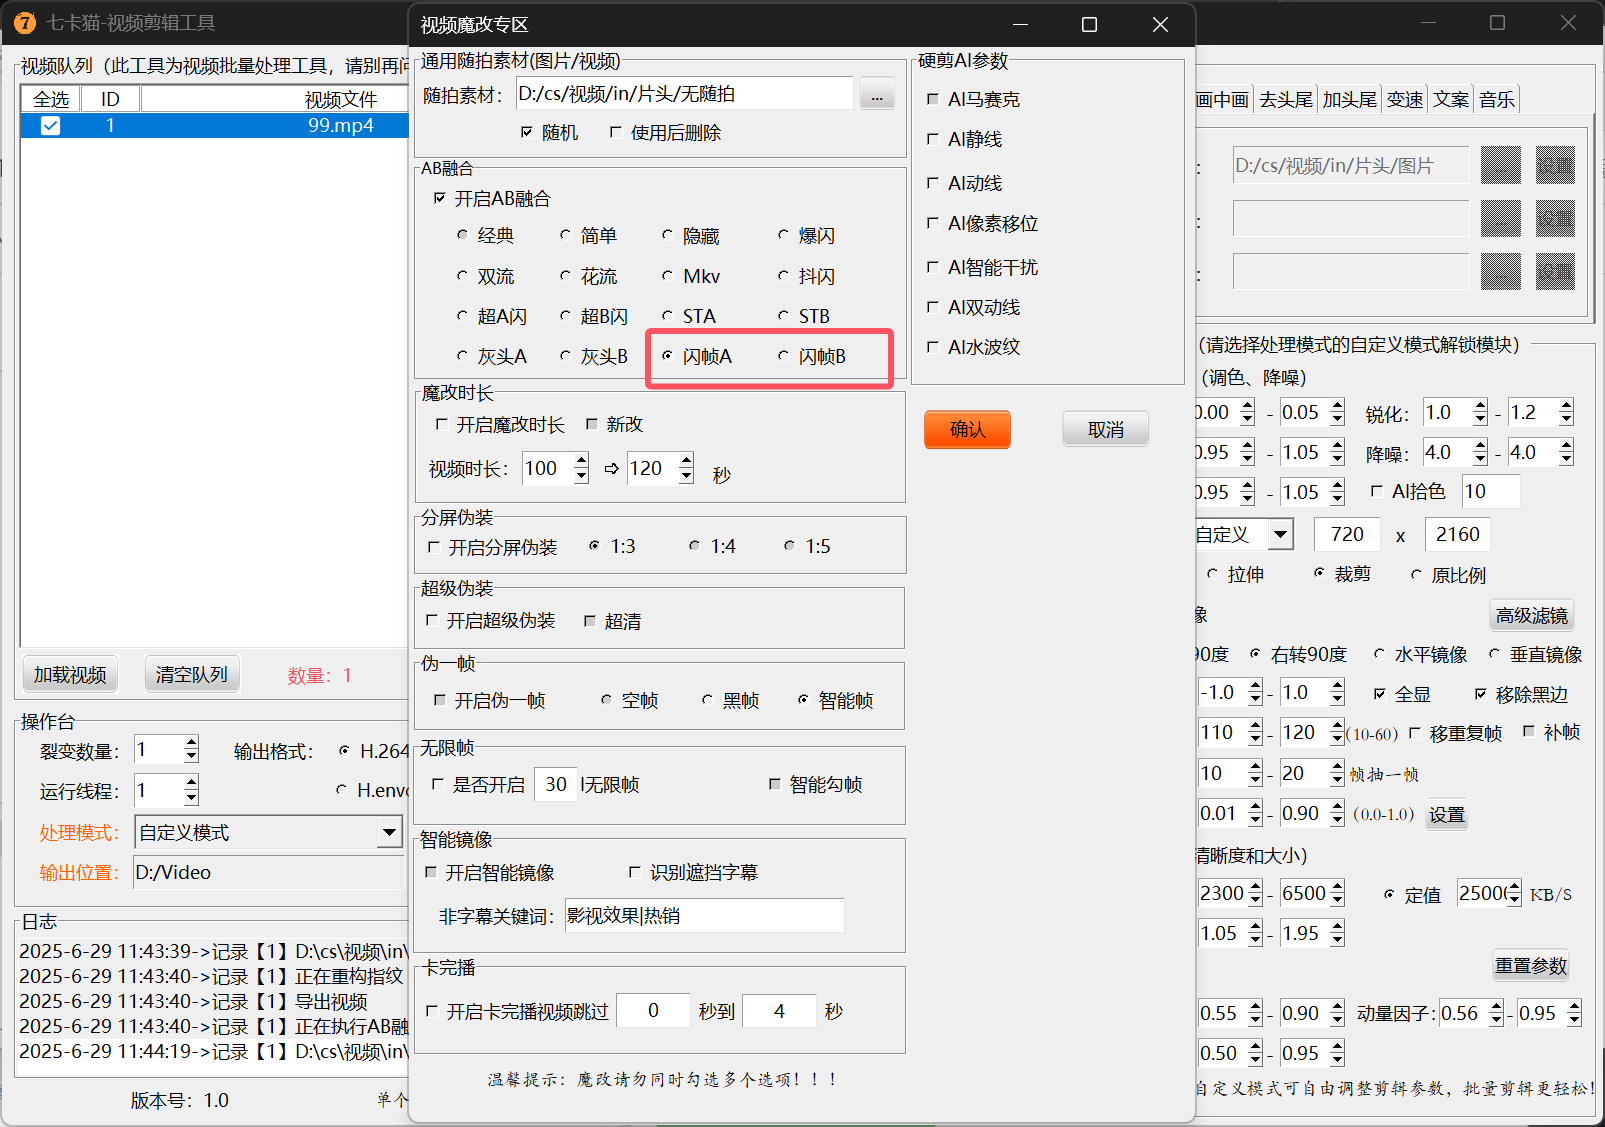Viewport: 1605px width, 1127px height.
Task: Open the 处理模式 dropdown in main window
Action: point(390,832)
